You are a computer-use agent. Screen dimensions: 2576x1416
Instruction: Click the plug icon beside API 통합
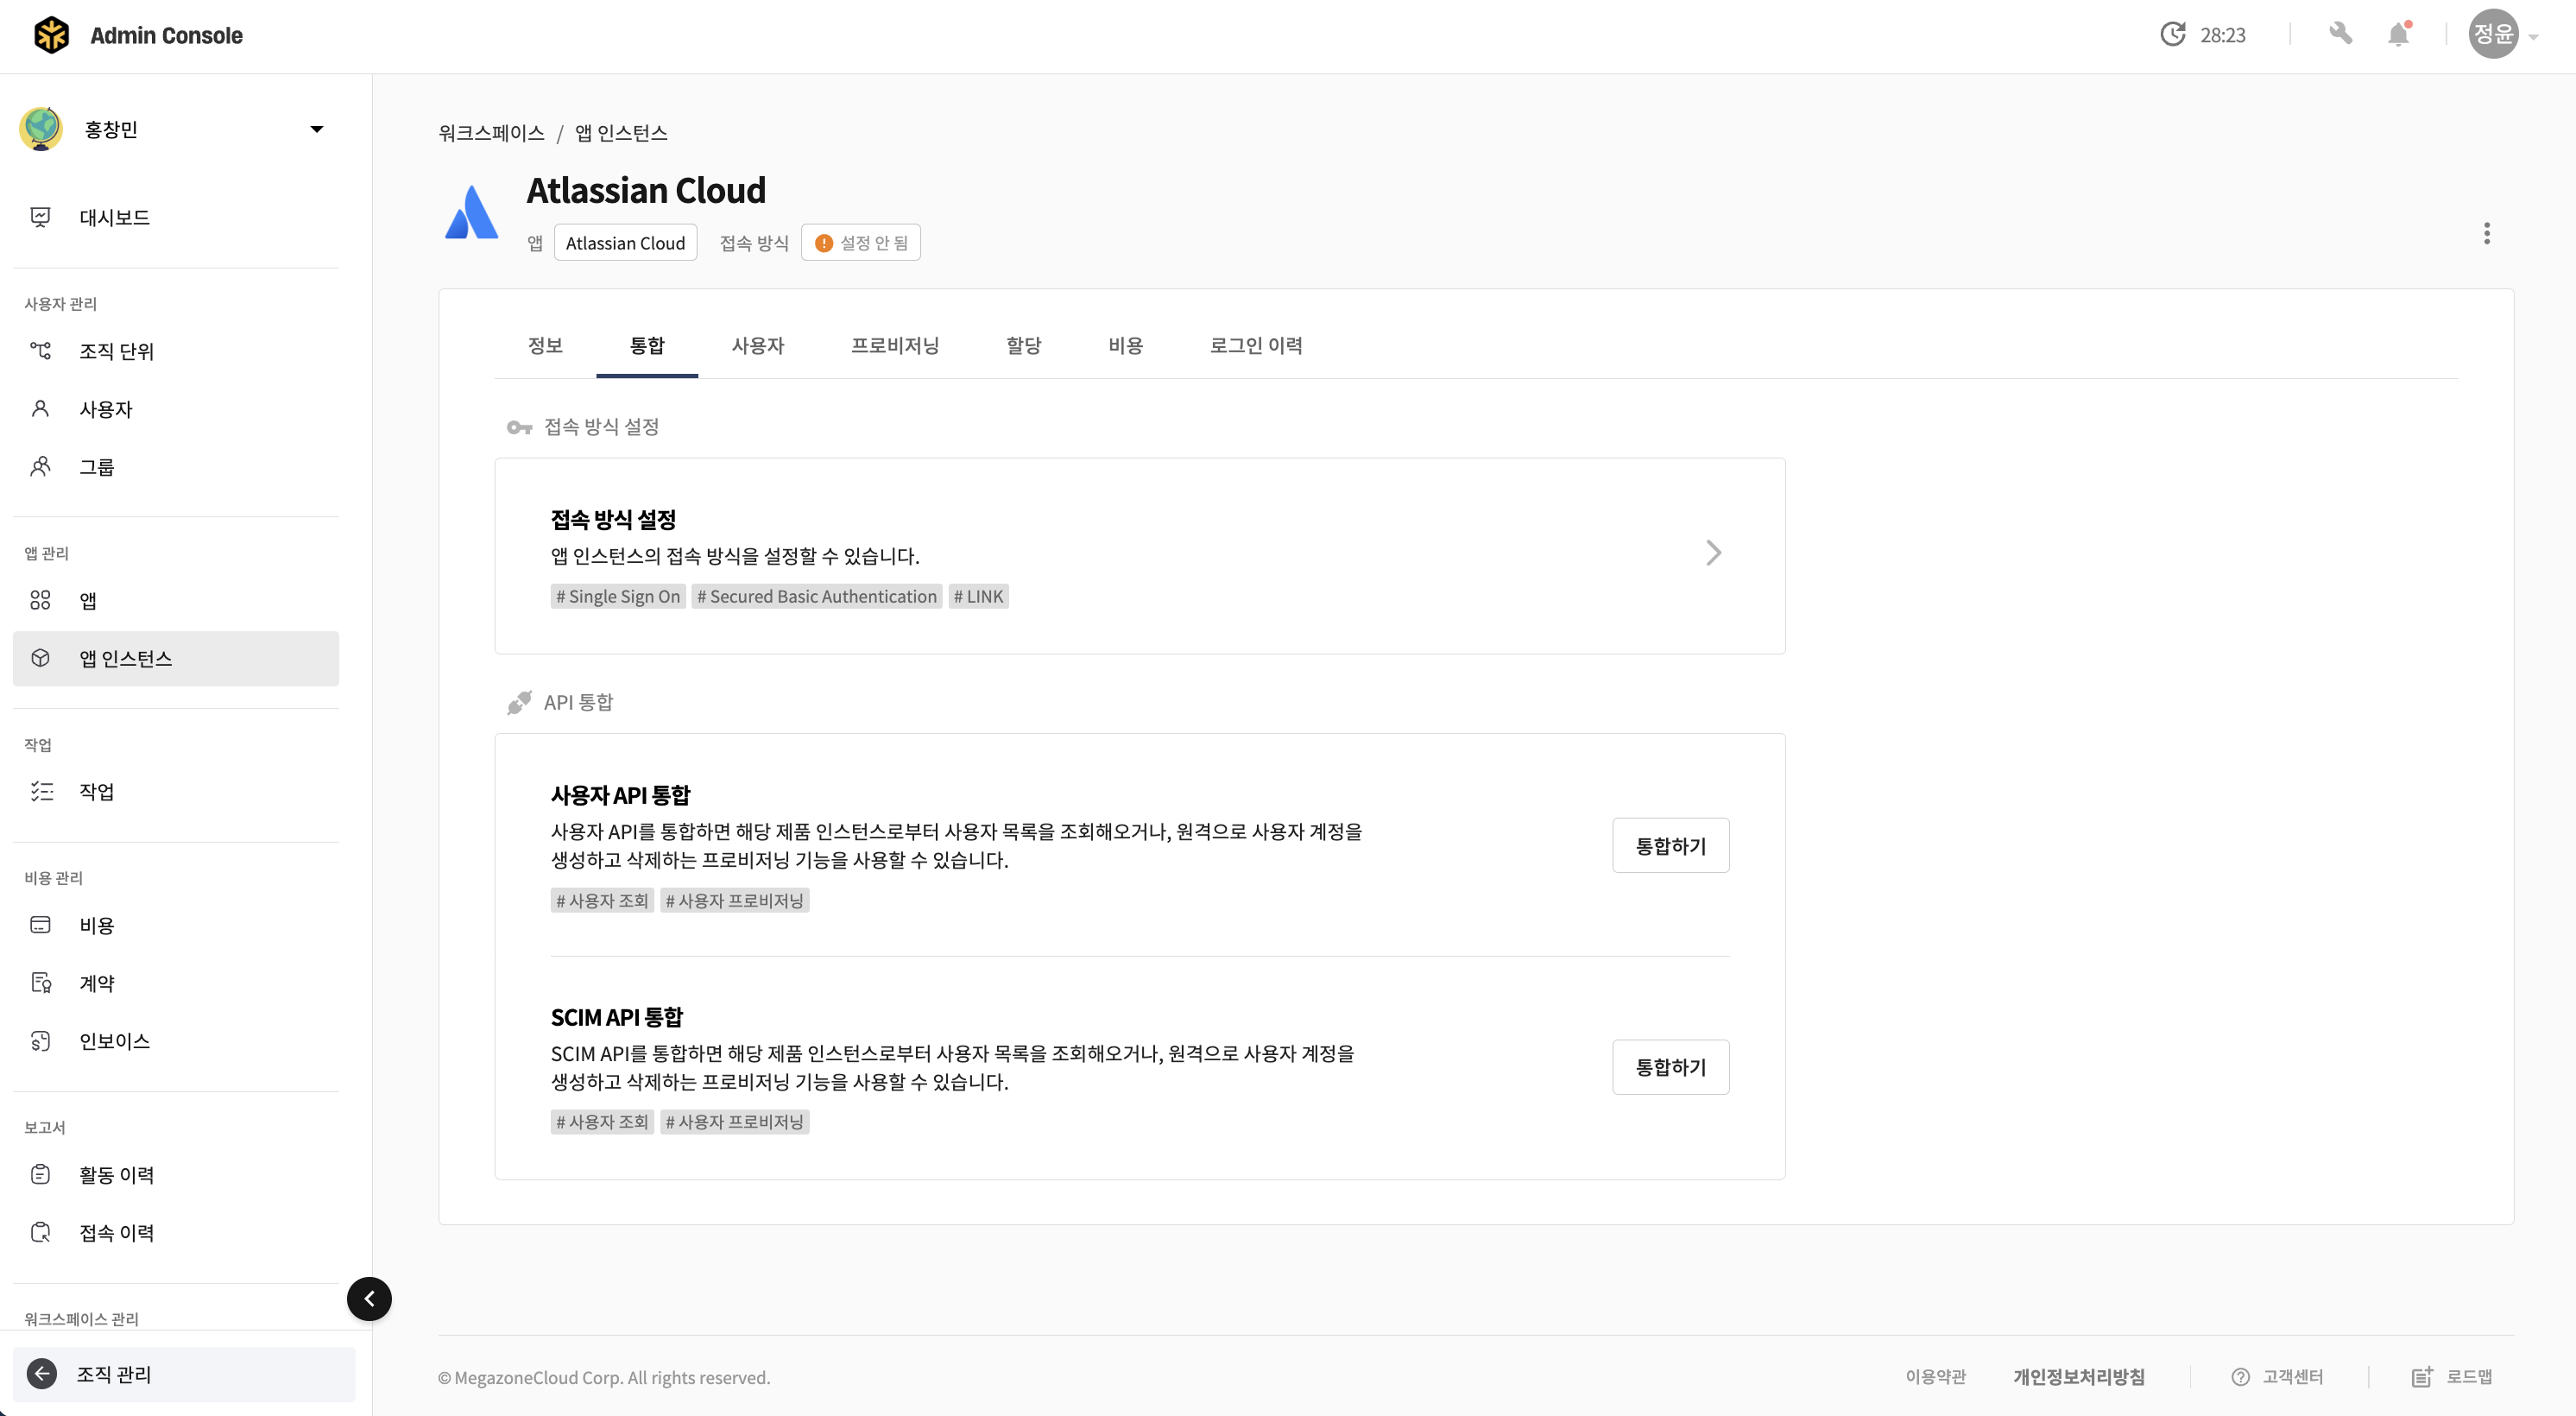[519, 703]
